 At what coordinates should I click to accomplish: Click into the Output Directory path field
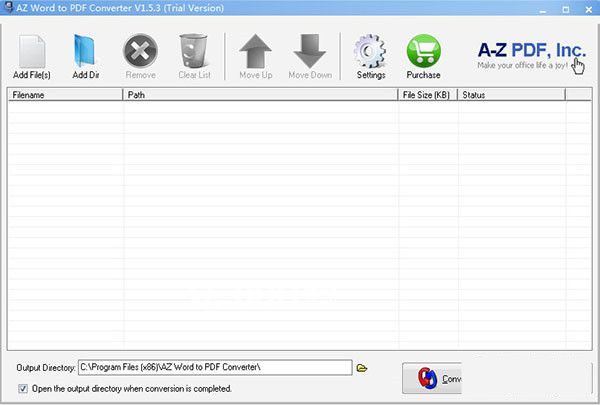click(215, 367)
